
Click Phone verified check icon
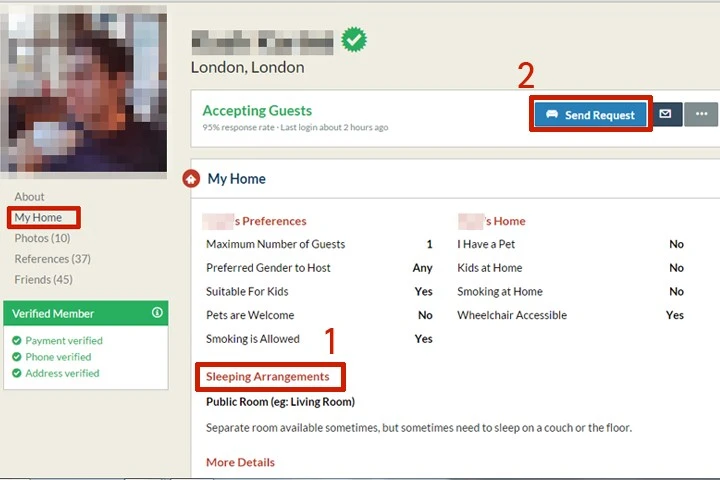tap(17, 357)
